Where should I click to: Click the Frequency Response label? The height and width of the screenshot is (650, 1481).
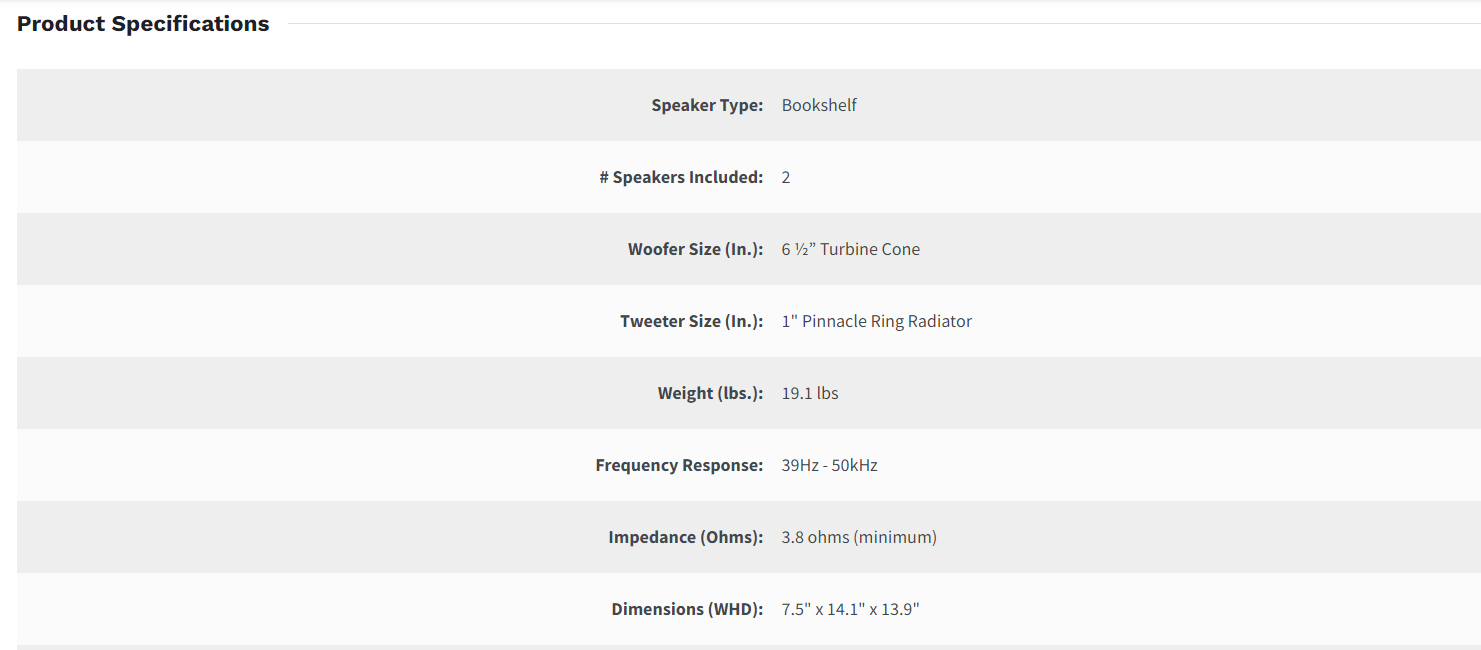(x=679, y=465)
